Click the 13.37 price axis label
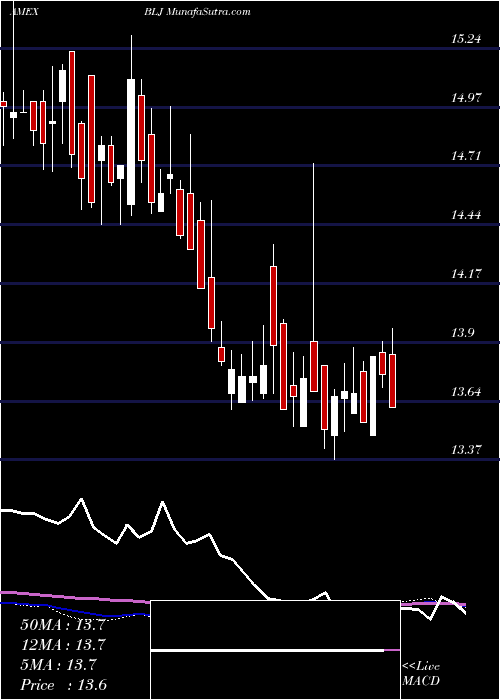This screenshot has width=500, height=700. point(467,450)
